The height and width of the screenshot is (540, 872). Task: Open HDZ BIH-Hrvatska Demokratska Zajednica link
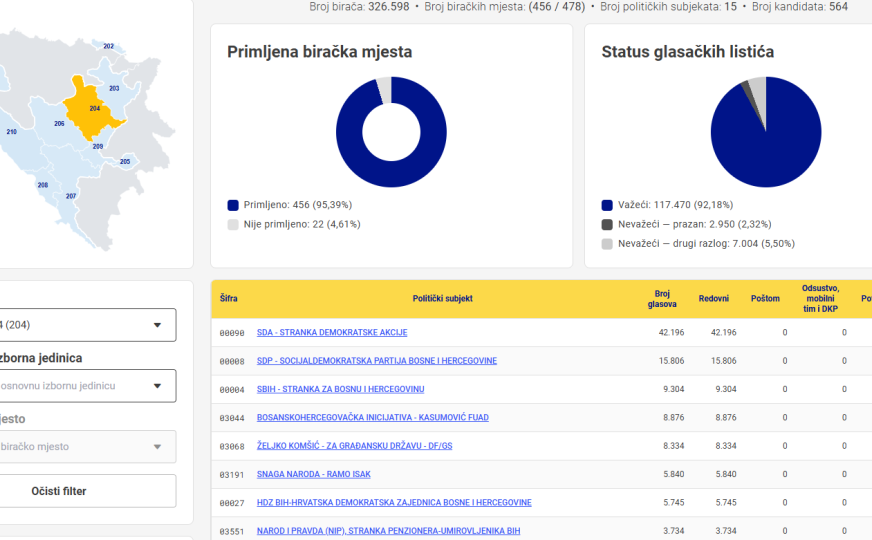pos(394,503)
